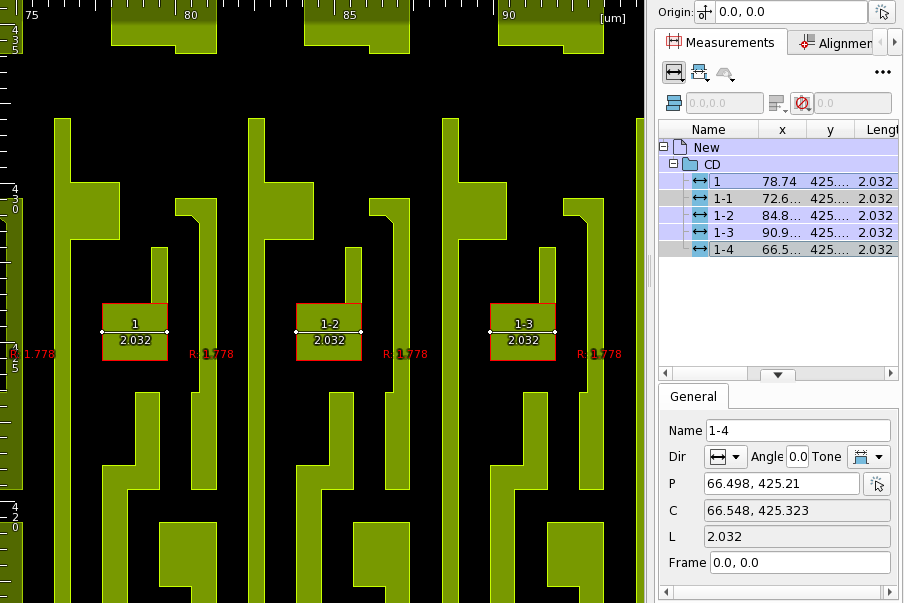Screen dimensions: 904x603
Task: Click arrow icon of measurement row 1-3
Action: coord(700,232)
